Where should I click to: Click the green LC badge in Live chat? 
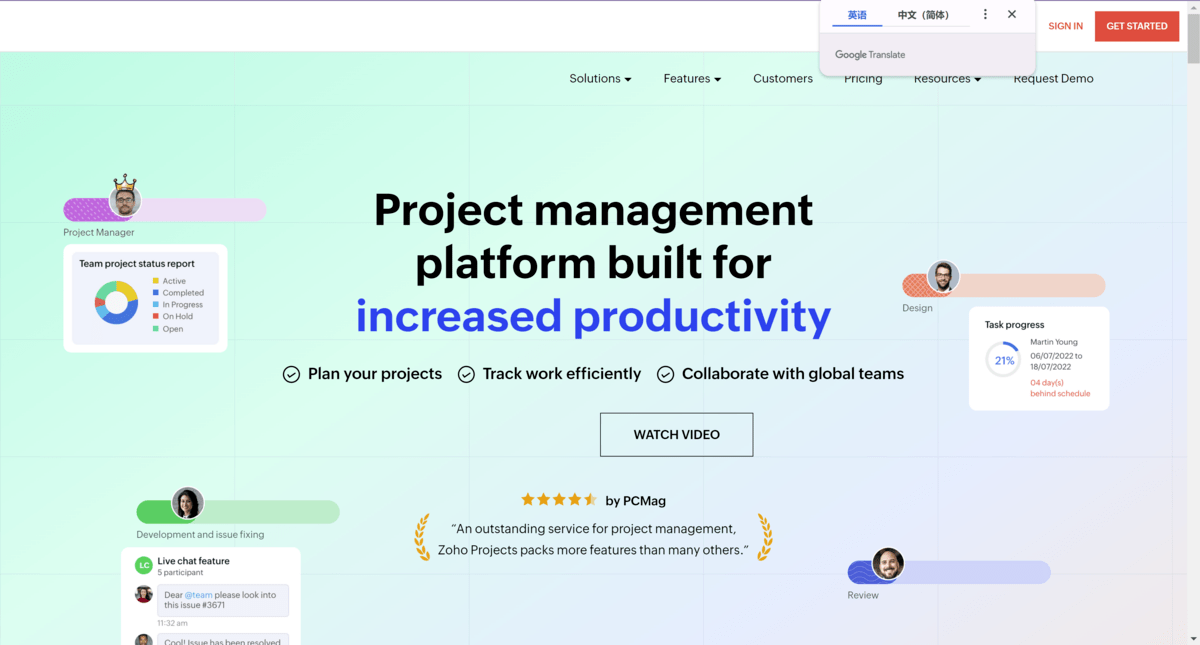point(144,566)
